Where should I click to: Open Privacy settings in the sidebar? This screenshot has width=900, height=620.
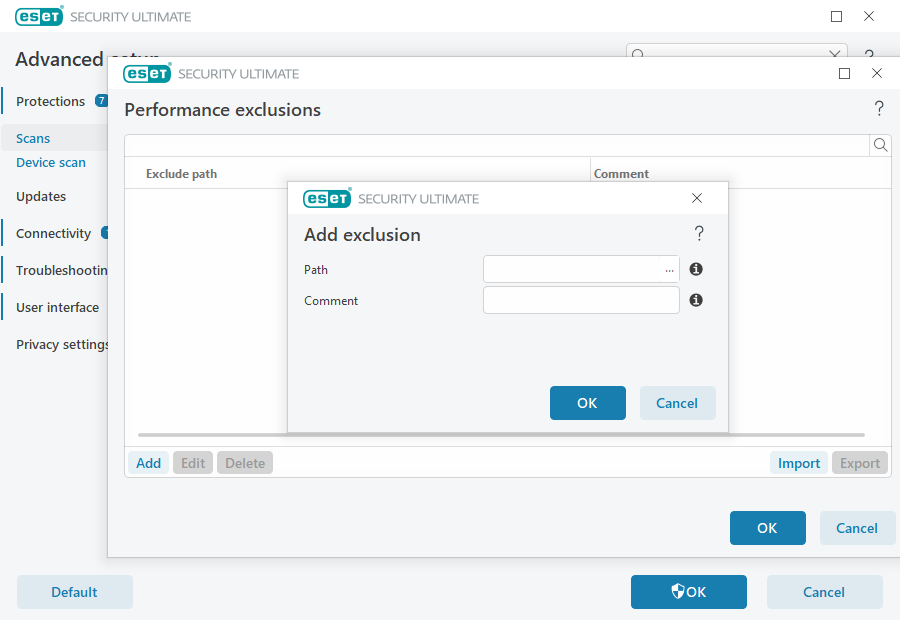click(x=62, y=344)
